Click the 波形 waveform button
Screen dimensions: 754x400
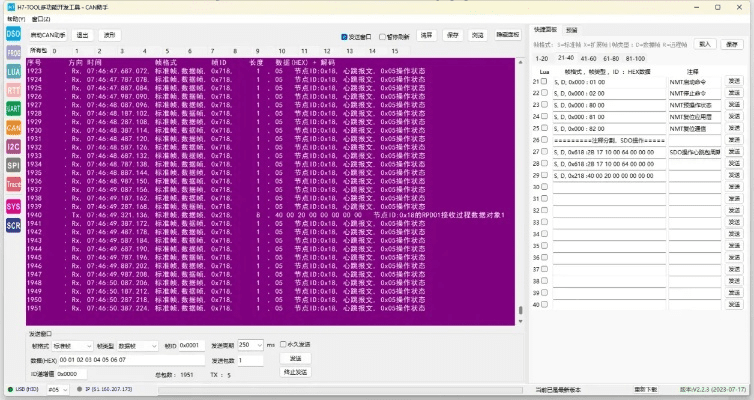tap(110, 35)
